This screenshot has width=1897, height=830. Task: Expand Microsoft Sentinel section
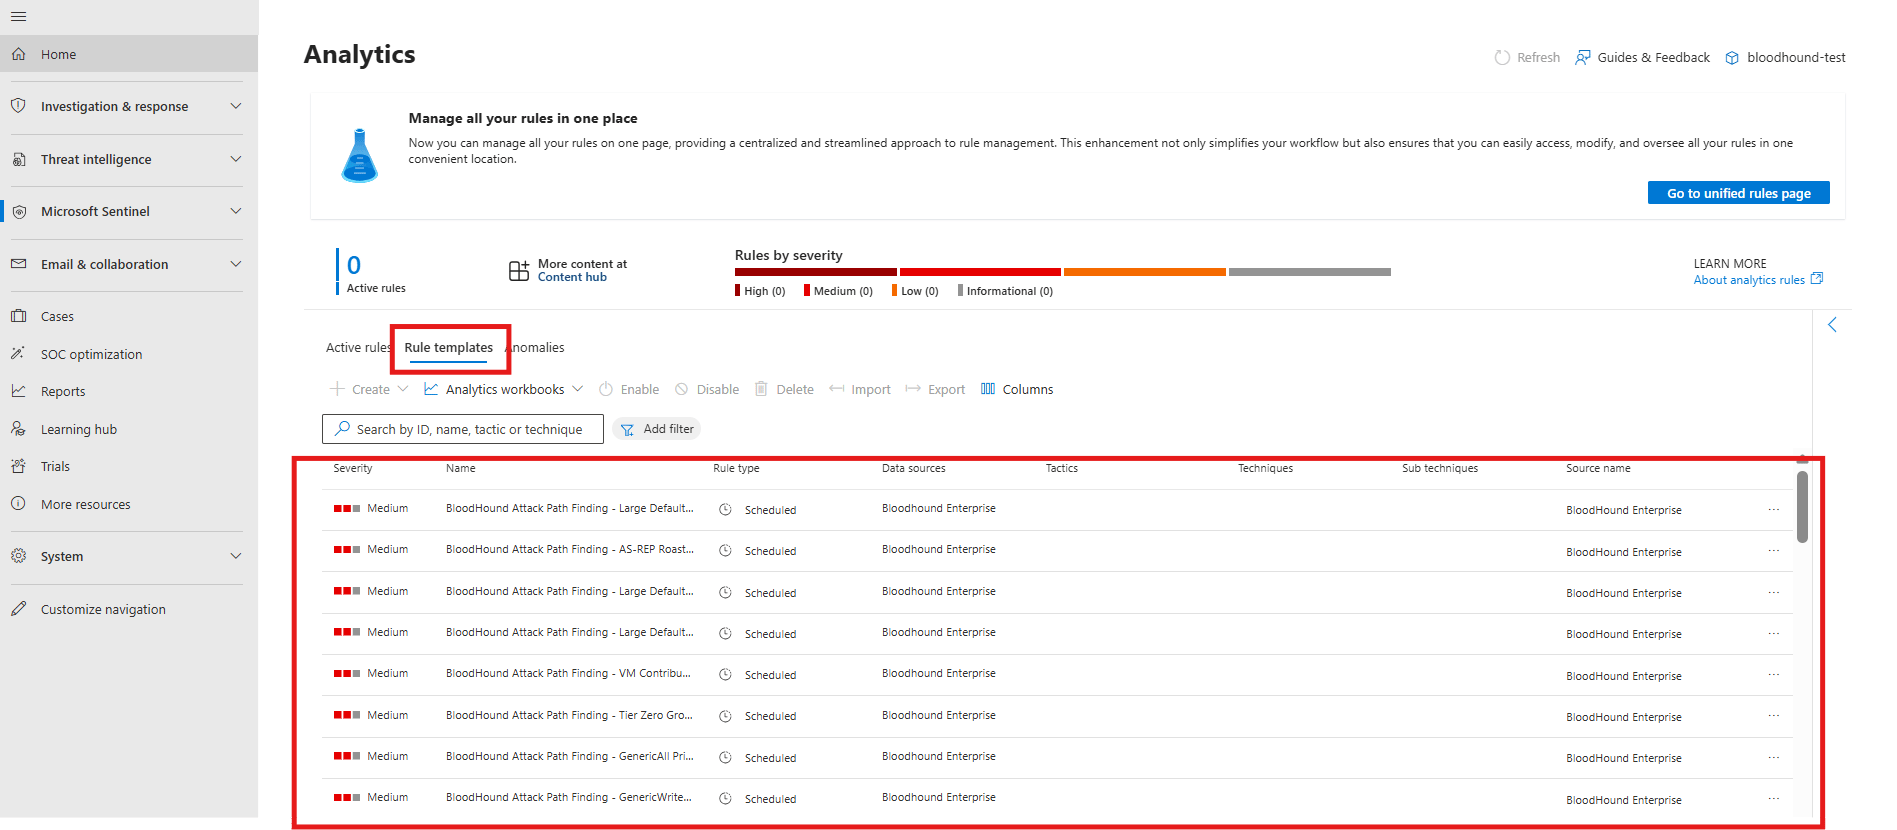point(236,211)
